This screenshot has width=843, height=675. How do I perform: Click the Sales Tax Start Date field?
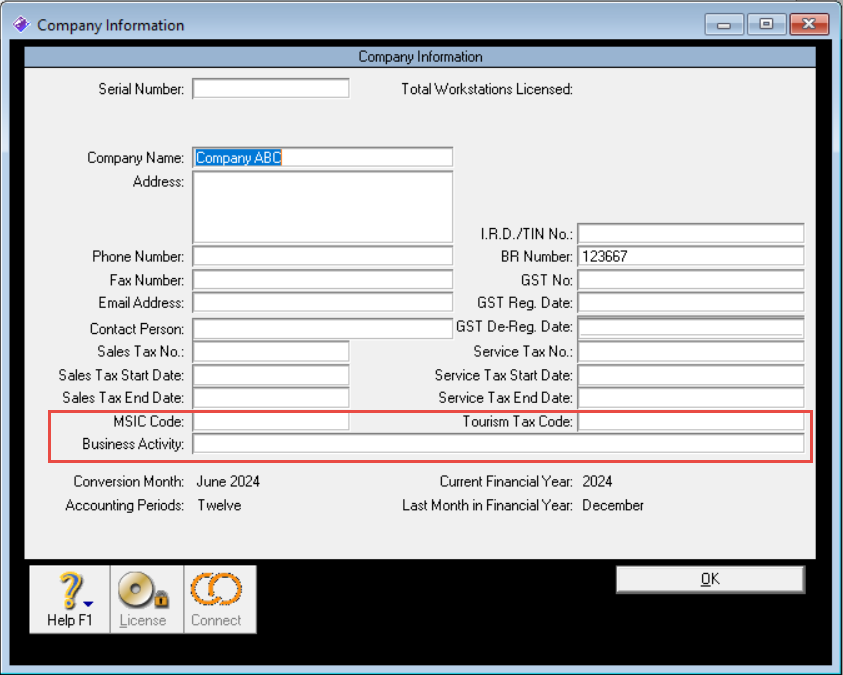coord(271,375)
